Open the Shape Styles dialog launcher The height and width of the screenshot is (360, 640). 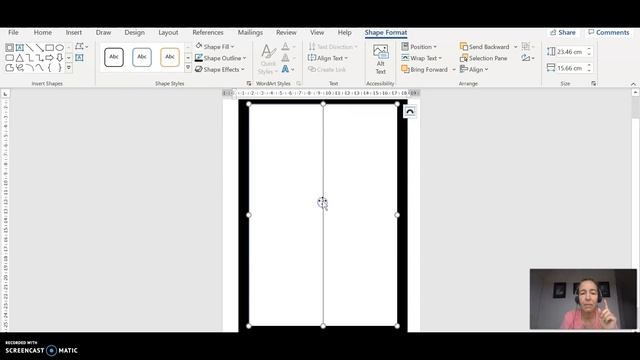249,83
